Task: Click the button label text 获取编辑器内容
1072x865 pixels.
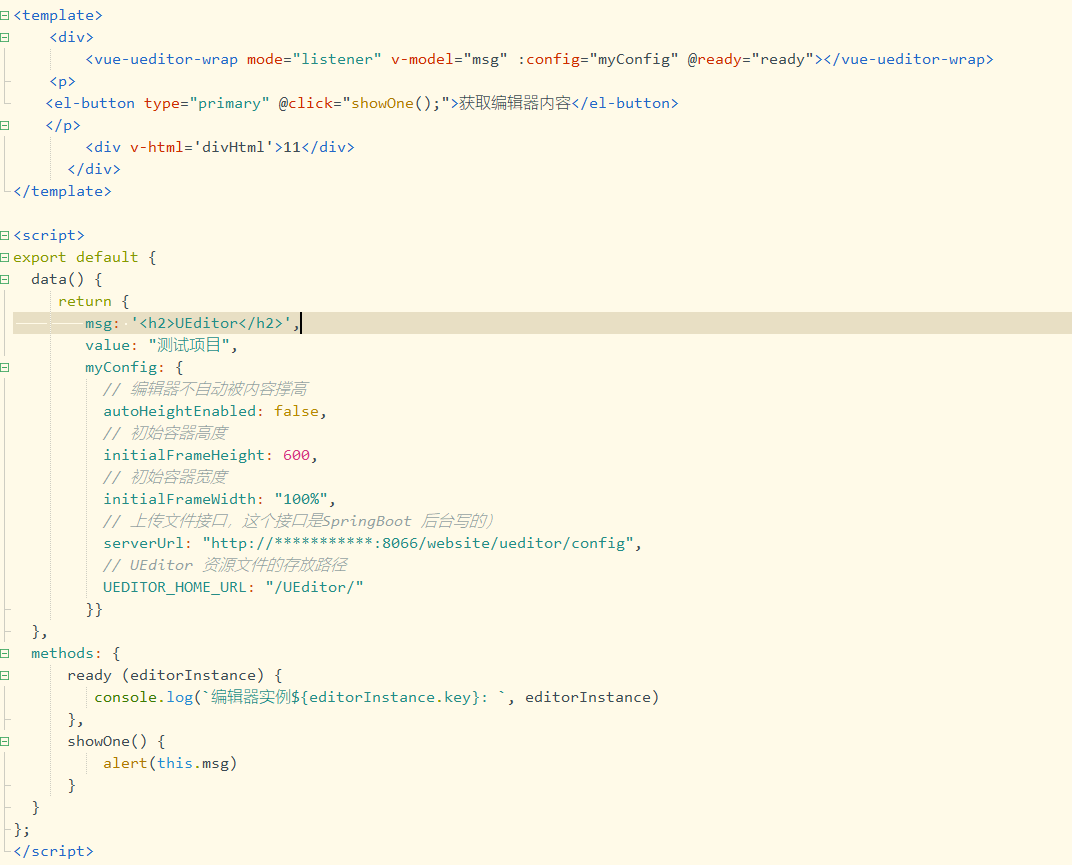Action: [515, 103]
